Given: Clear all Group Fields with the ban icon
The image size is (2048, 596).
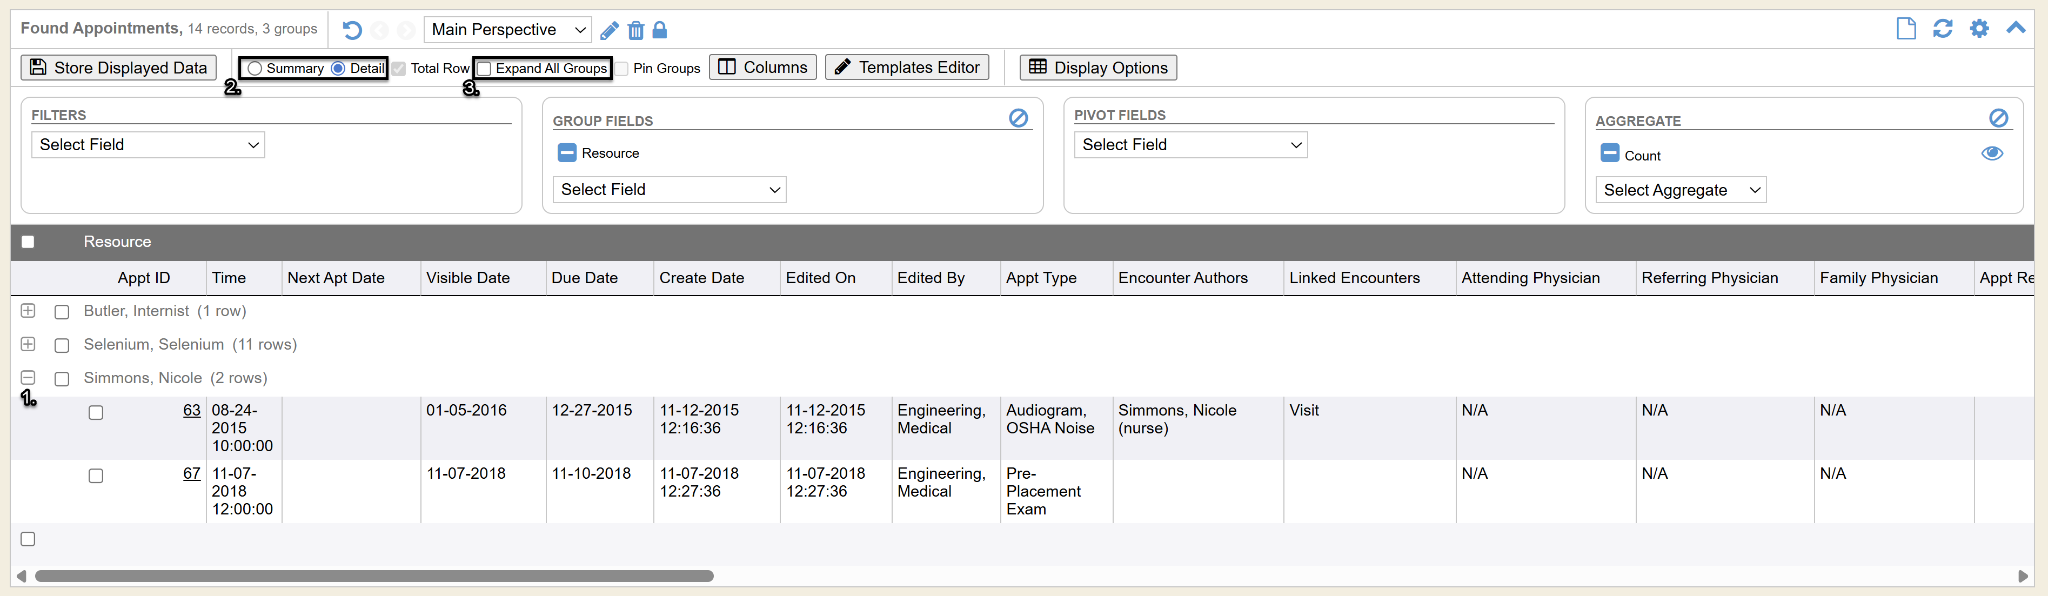Looking at the screenshot, I should coord(1018,118).
